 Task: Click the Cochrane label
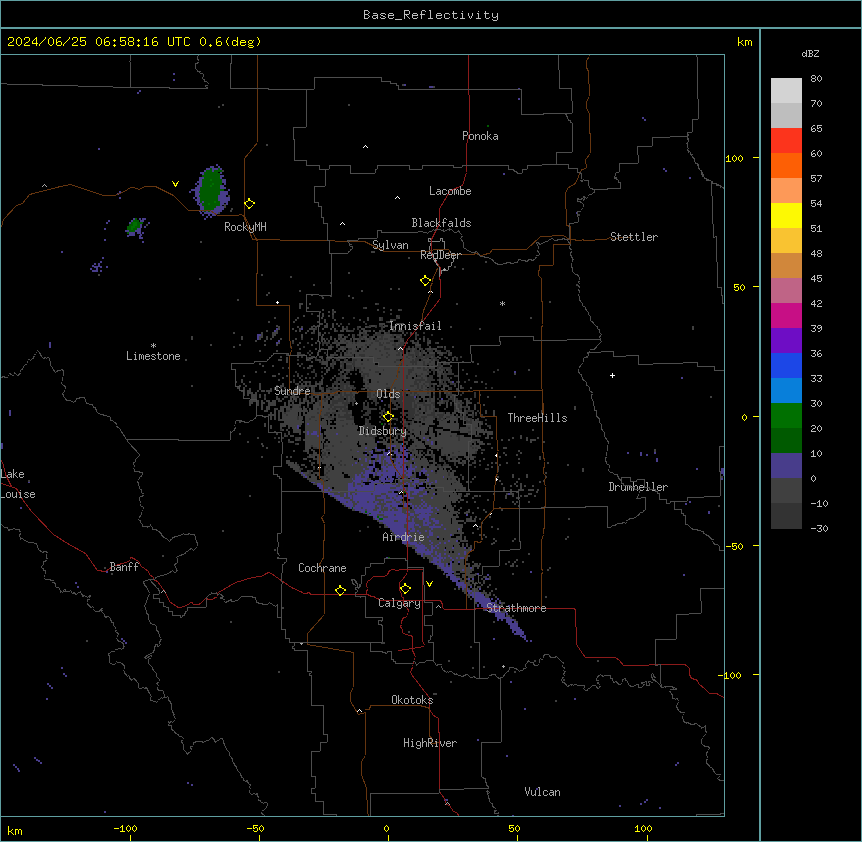coord(322,568)
